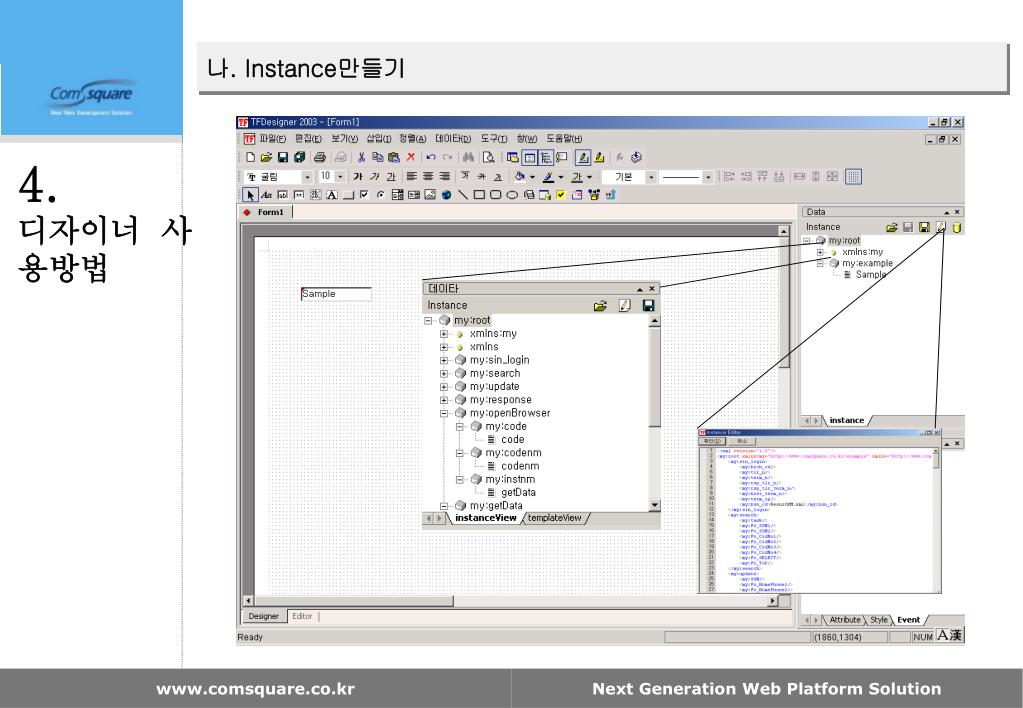The image size is (1023, 708).
Task: Click the line color pen button
Action: [x=549, y=176]
